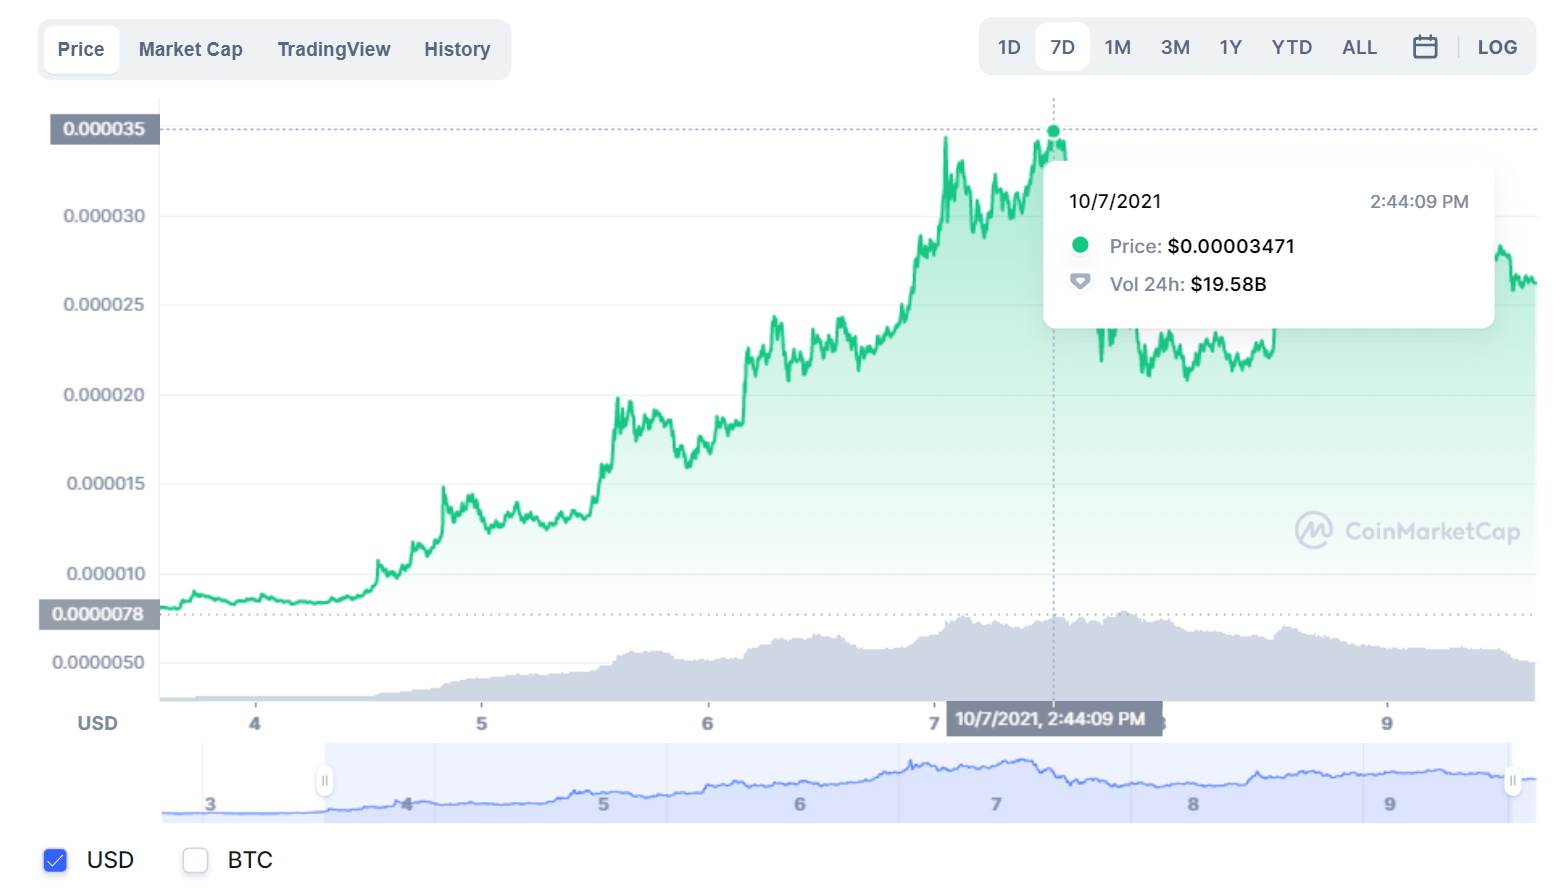View the History tab

point(456,48)
